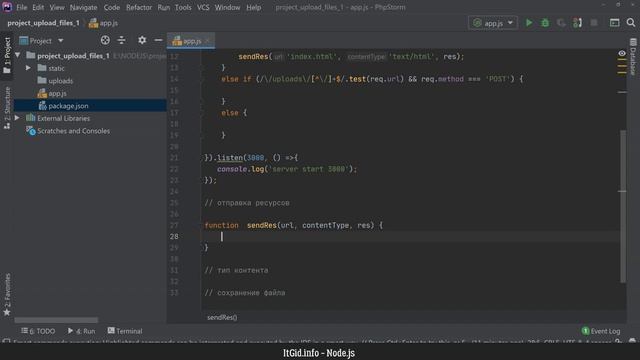Viewport: 640px width, 360px height.
Task: Open Event Log from status bar
Action: coord(600,331)
